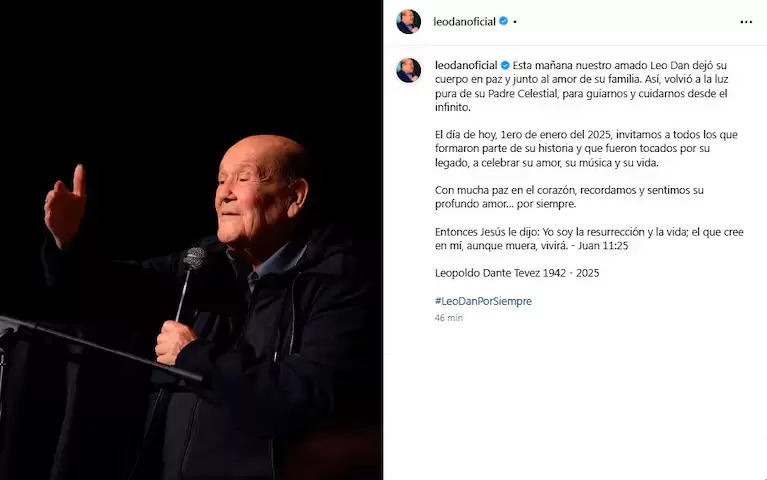Click the "Juan 11:25" Bible quote paragraph
Viewport: 767px width, 480px height.
tap(589, 239)
